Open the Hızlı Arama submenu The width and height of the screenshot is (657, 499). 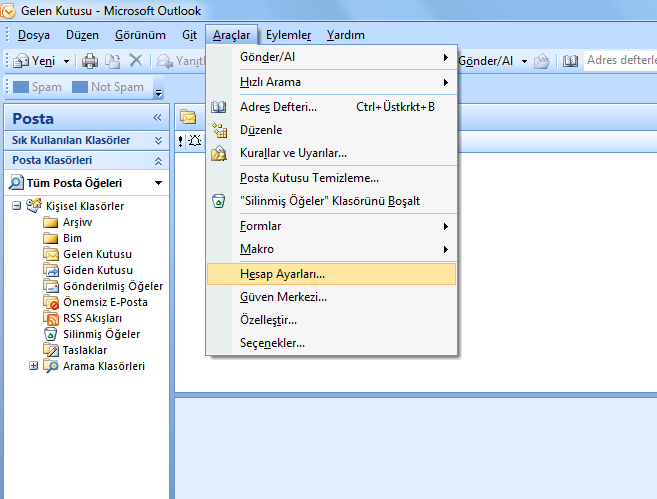click(x=331, y=82)
